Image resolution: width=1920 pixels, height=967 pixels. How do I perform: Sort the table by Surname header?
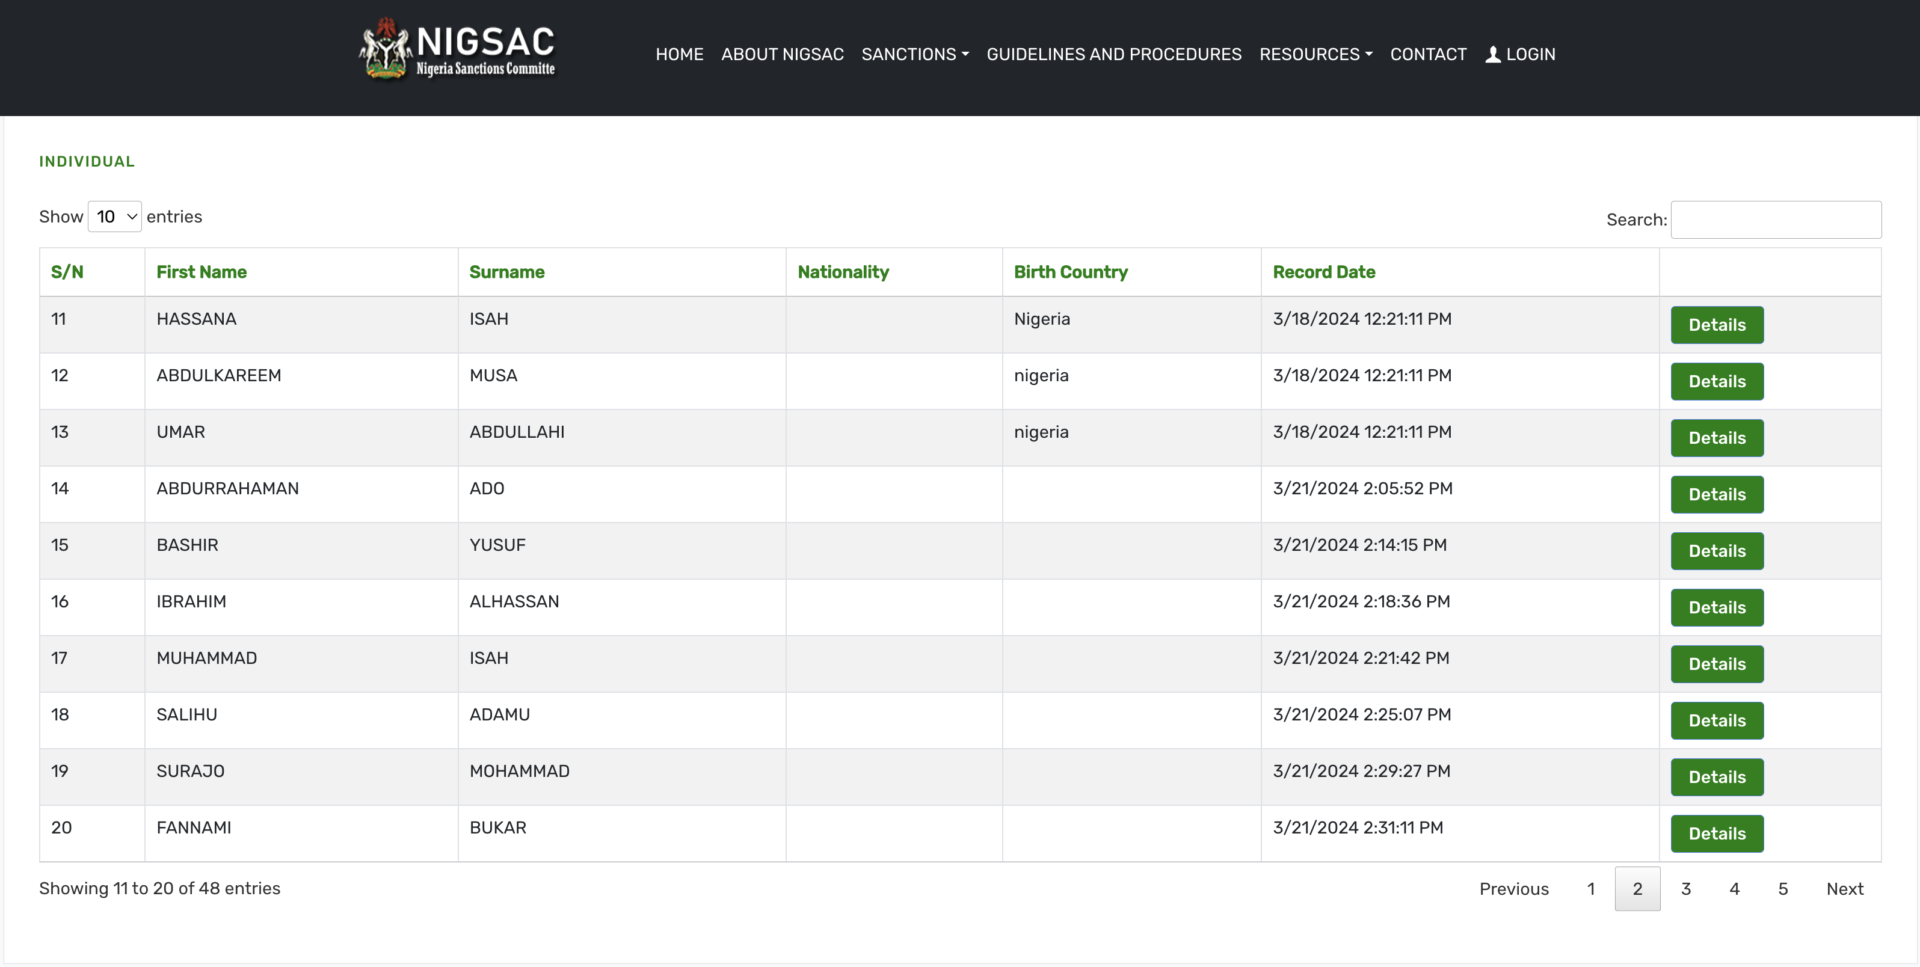coord(507,272)
